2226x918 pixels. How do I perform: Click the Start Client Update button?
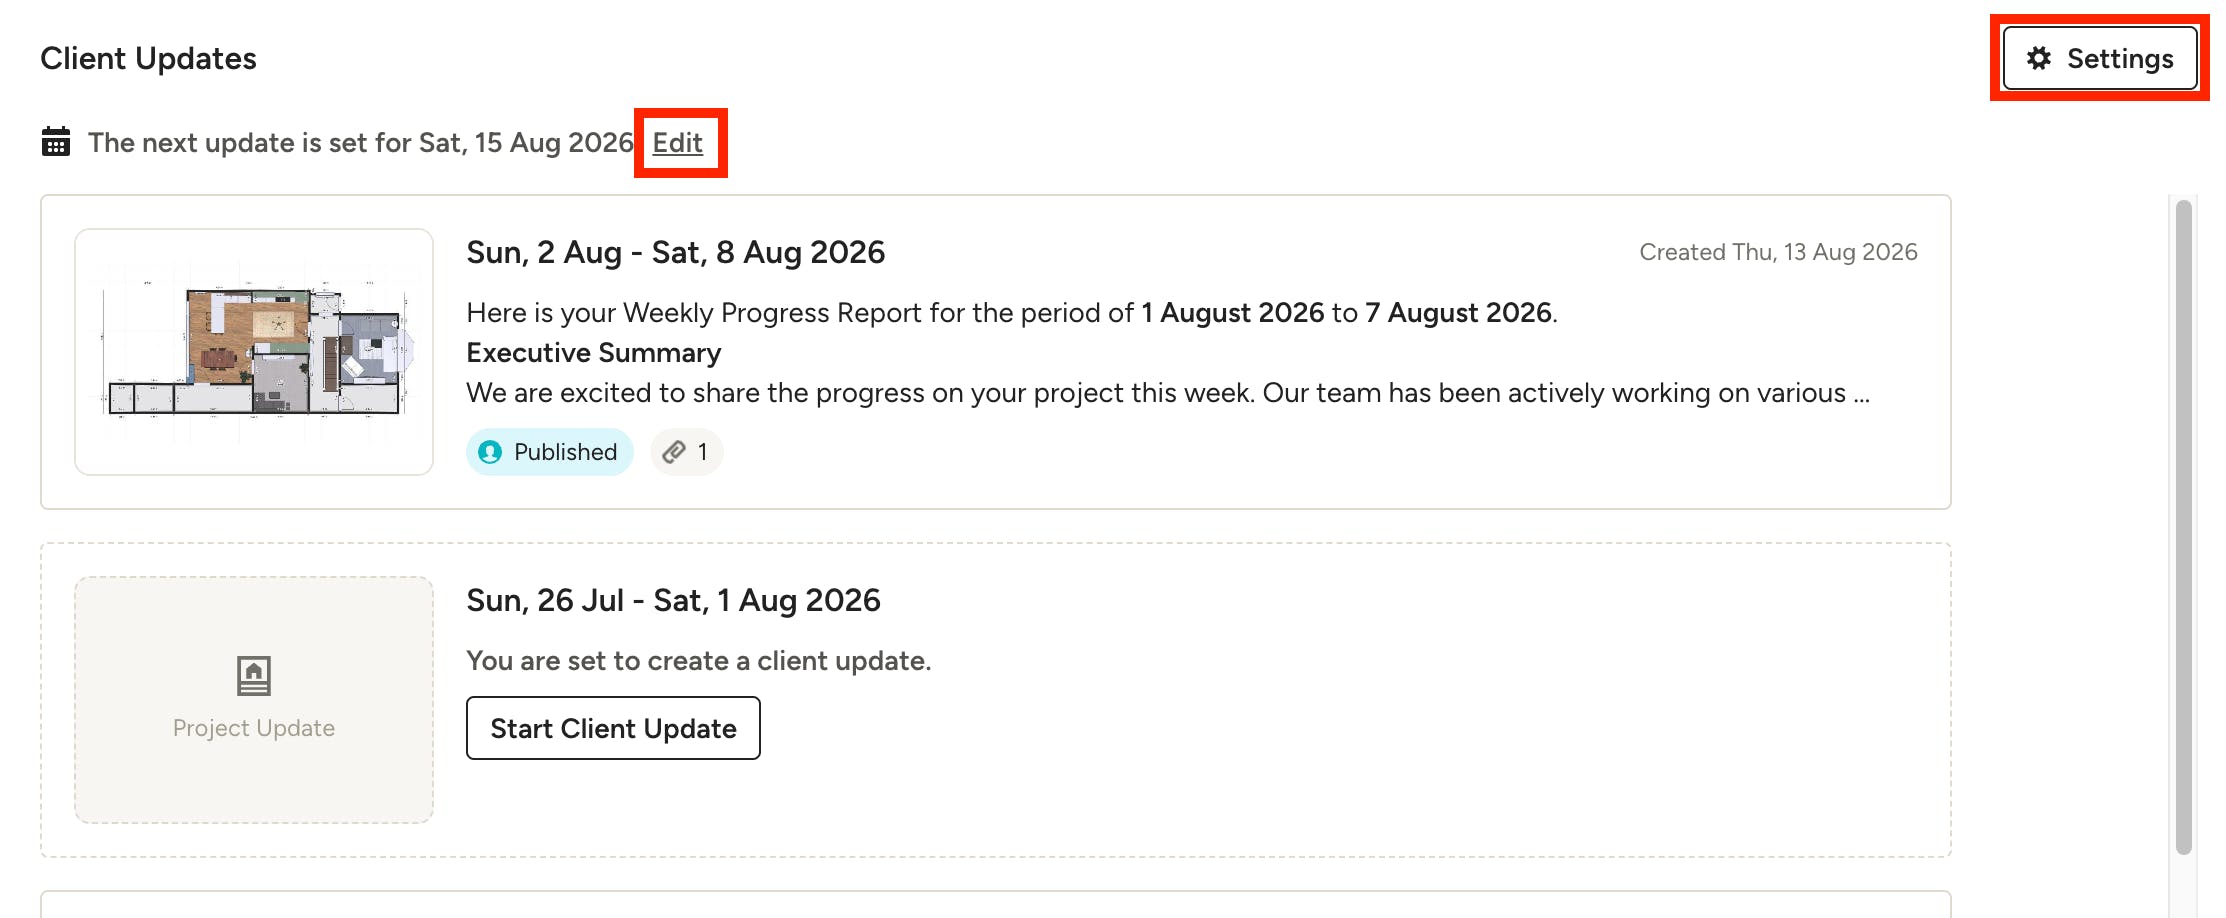point(613,728)
